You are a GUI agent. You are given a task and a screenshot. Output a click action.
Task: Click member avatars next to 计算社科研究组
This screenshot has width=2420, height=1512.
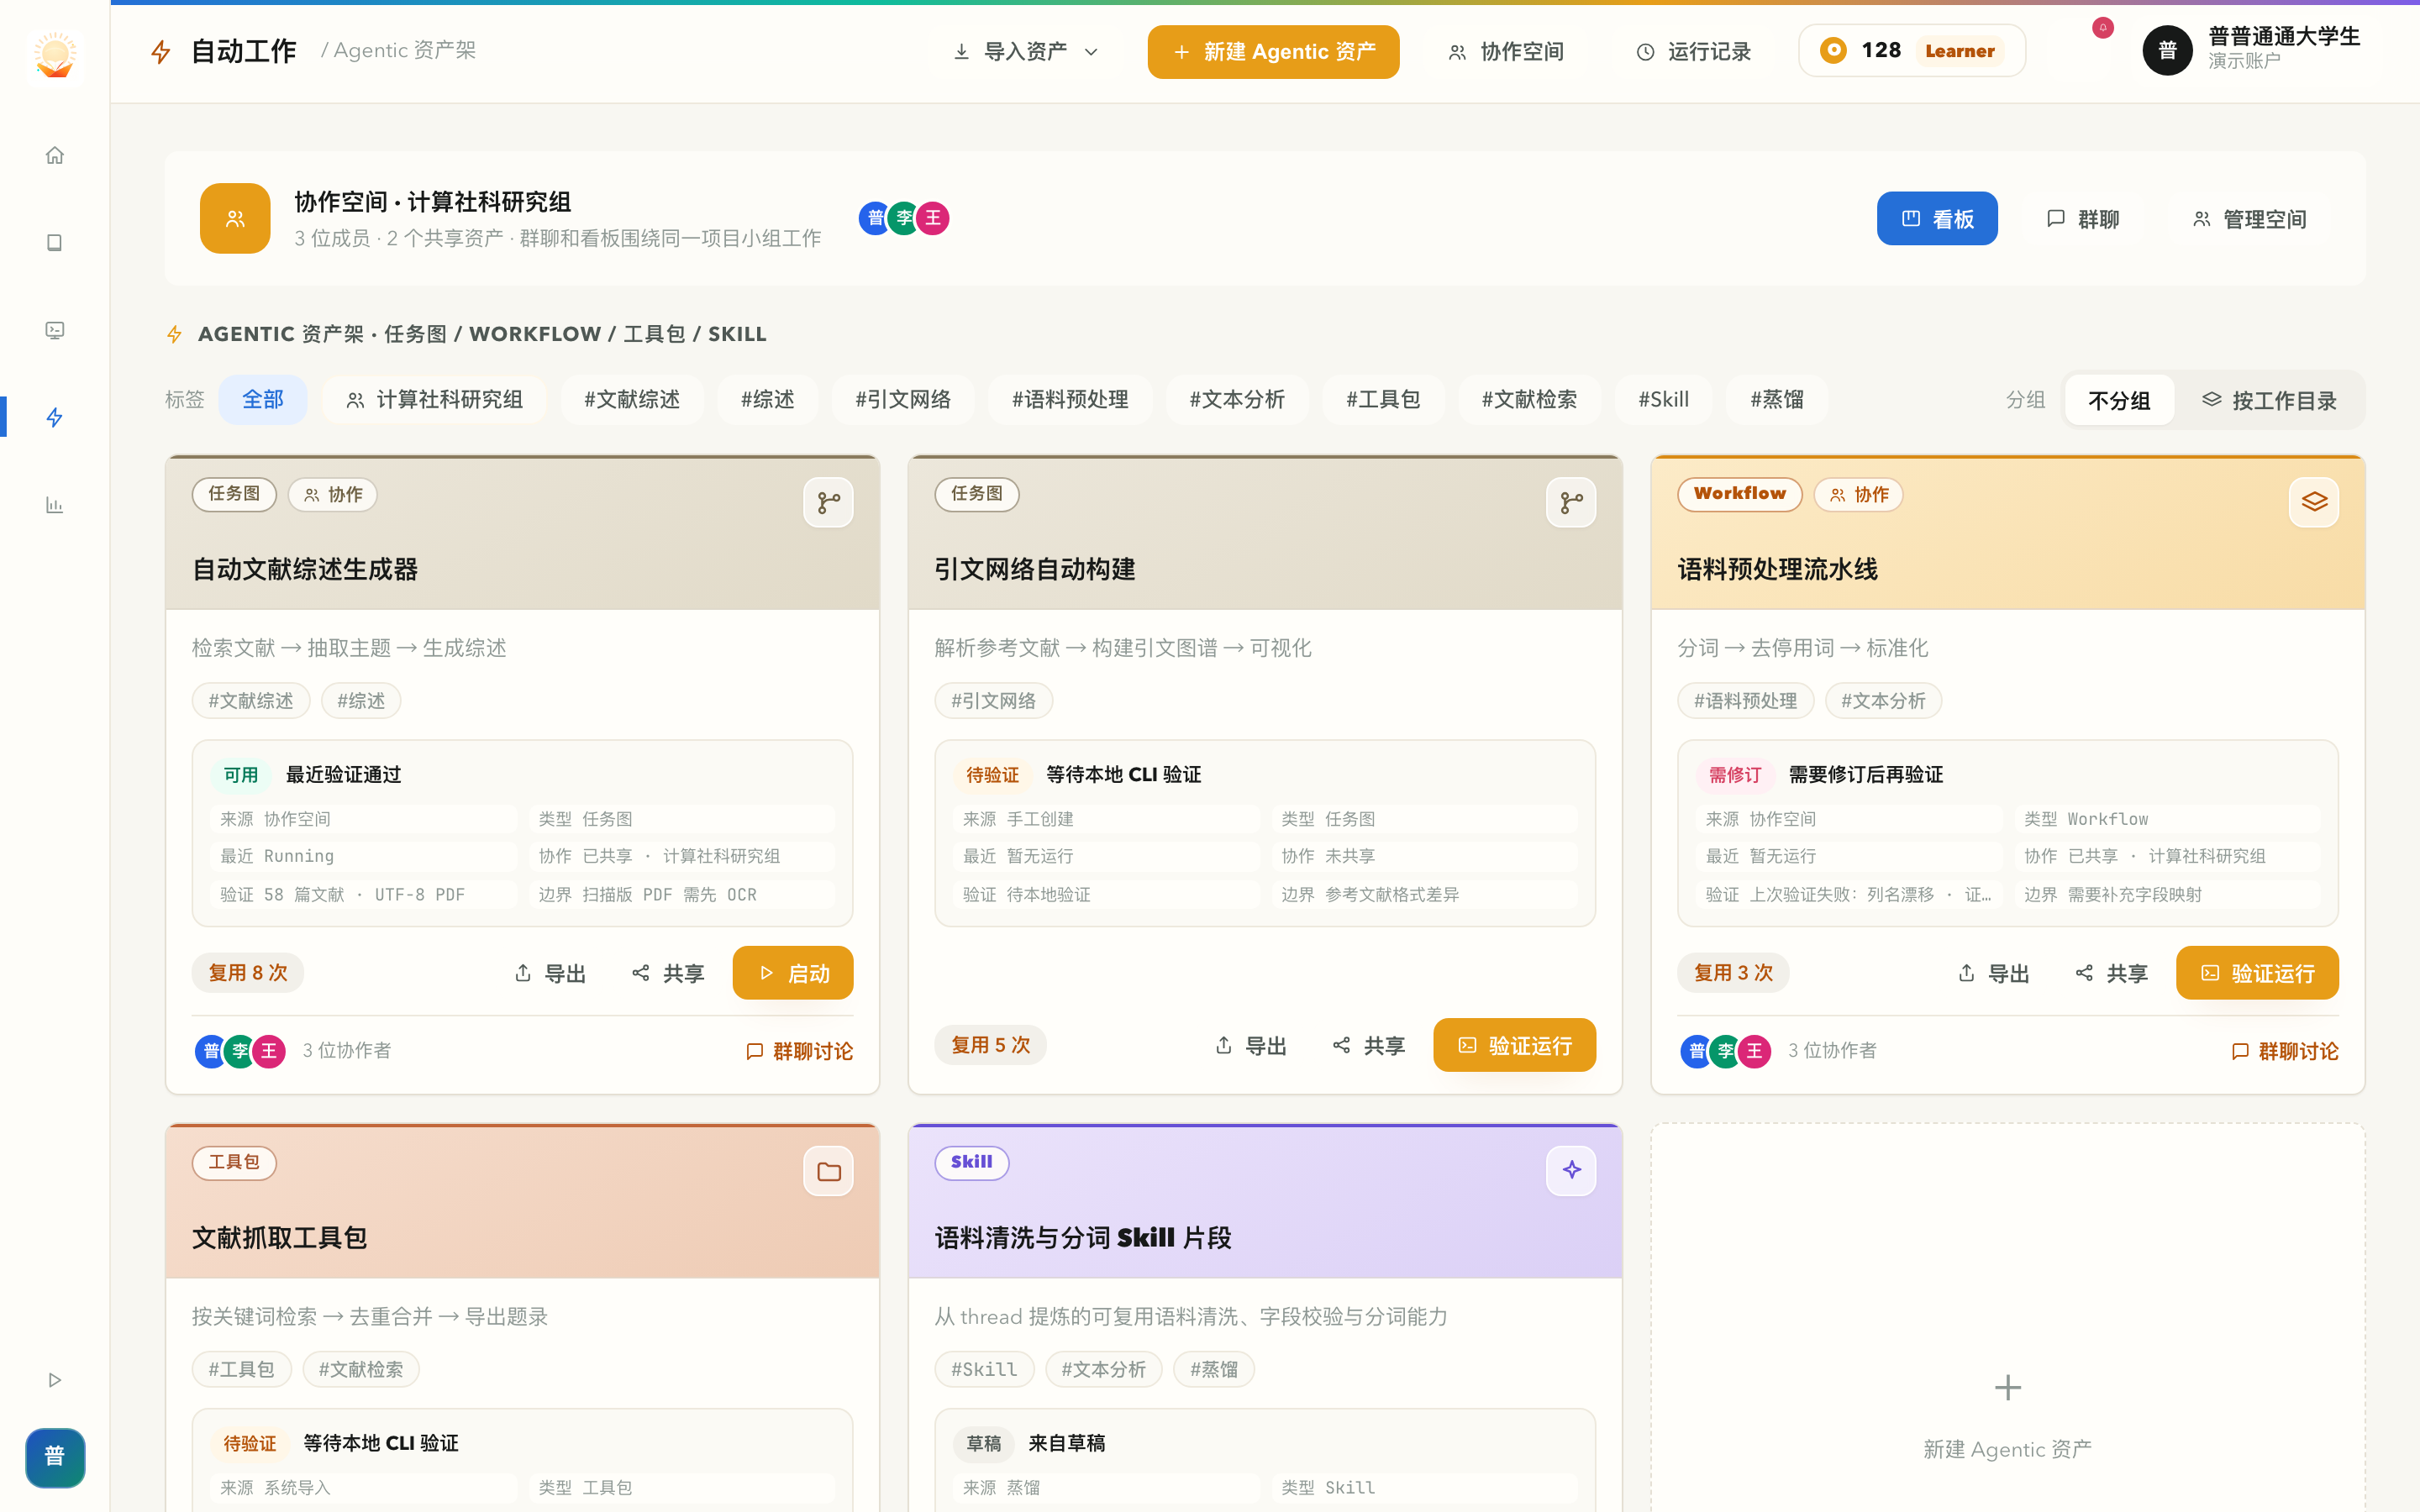(x=904, y=218)
